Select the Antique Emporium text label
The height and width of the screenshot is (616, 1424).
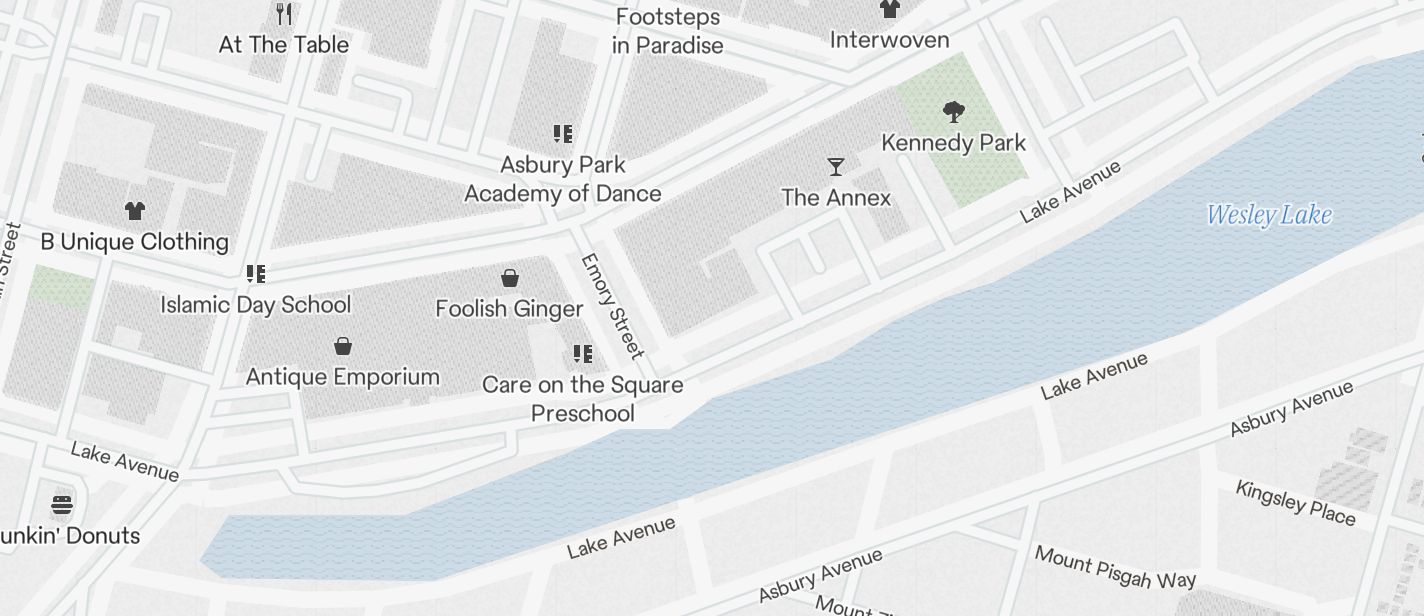pyautogui.click(x=343, y=377)
